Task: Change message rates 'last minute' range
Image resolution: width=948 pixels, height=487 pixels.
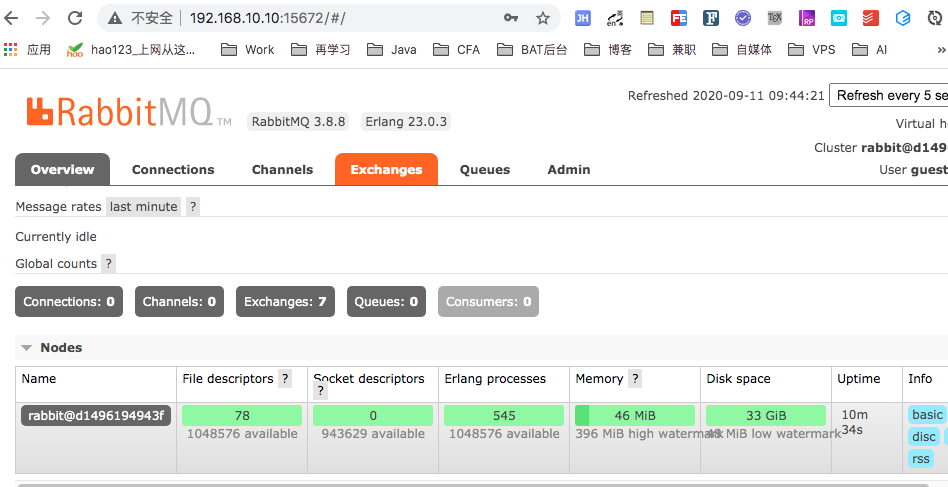Action: (143, 207)
